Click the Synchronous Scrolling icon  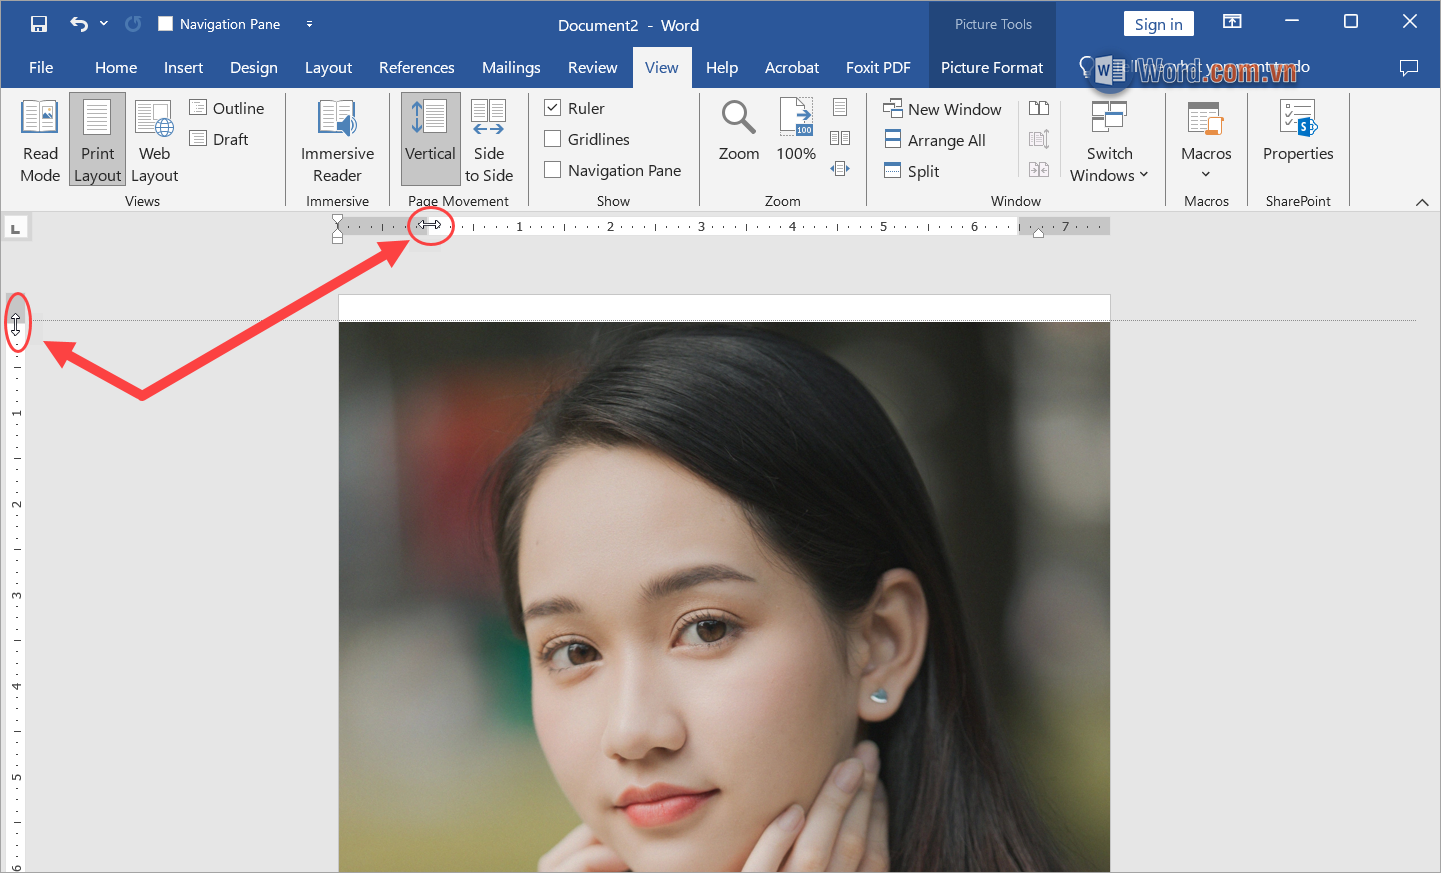(1039, 139)
